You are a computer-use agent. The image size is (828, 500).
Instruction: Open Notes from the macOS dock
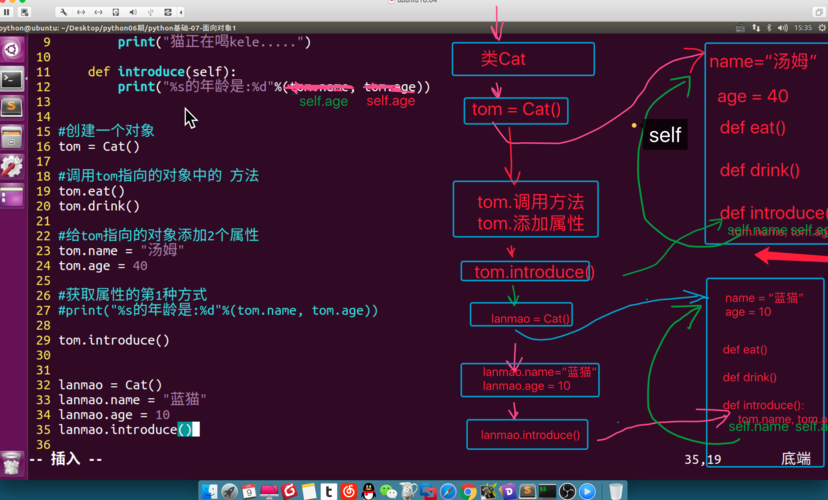(309, 492)
